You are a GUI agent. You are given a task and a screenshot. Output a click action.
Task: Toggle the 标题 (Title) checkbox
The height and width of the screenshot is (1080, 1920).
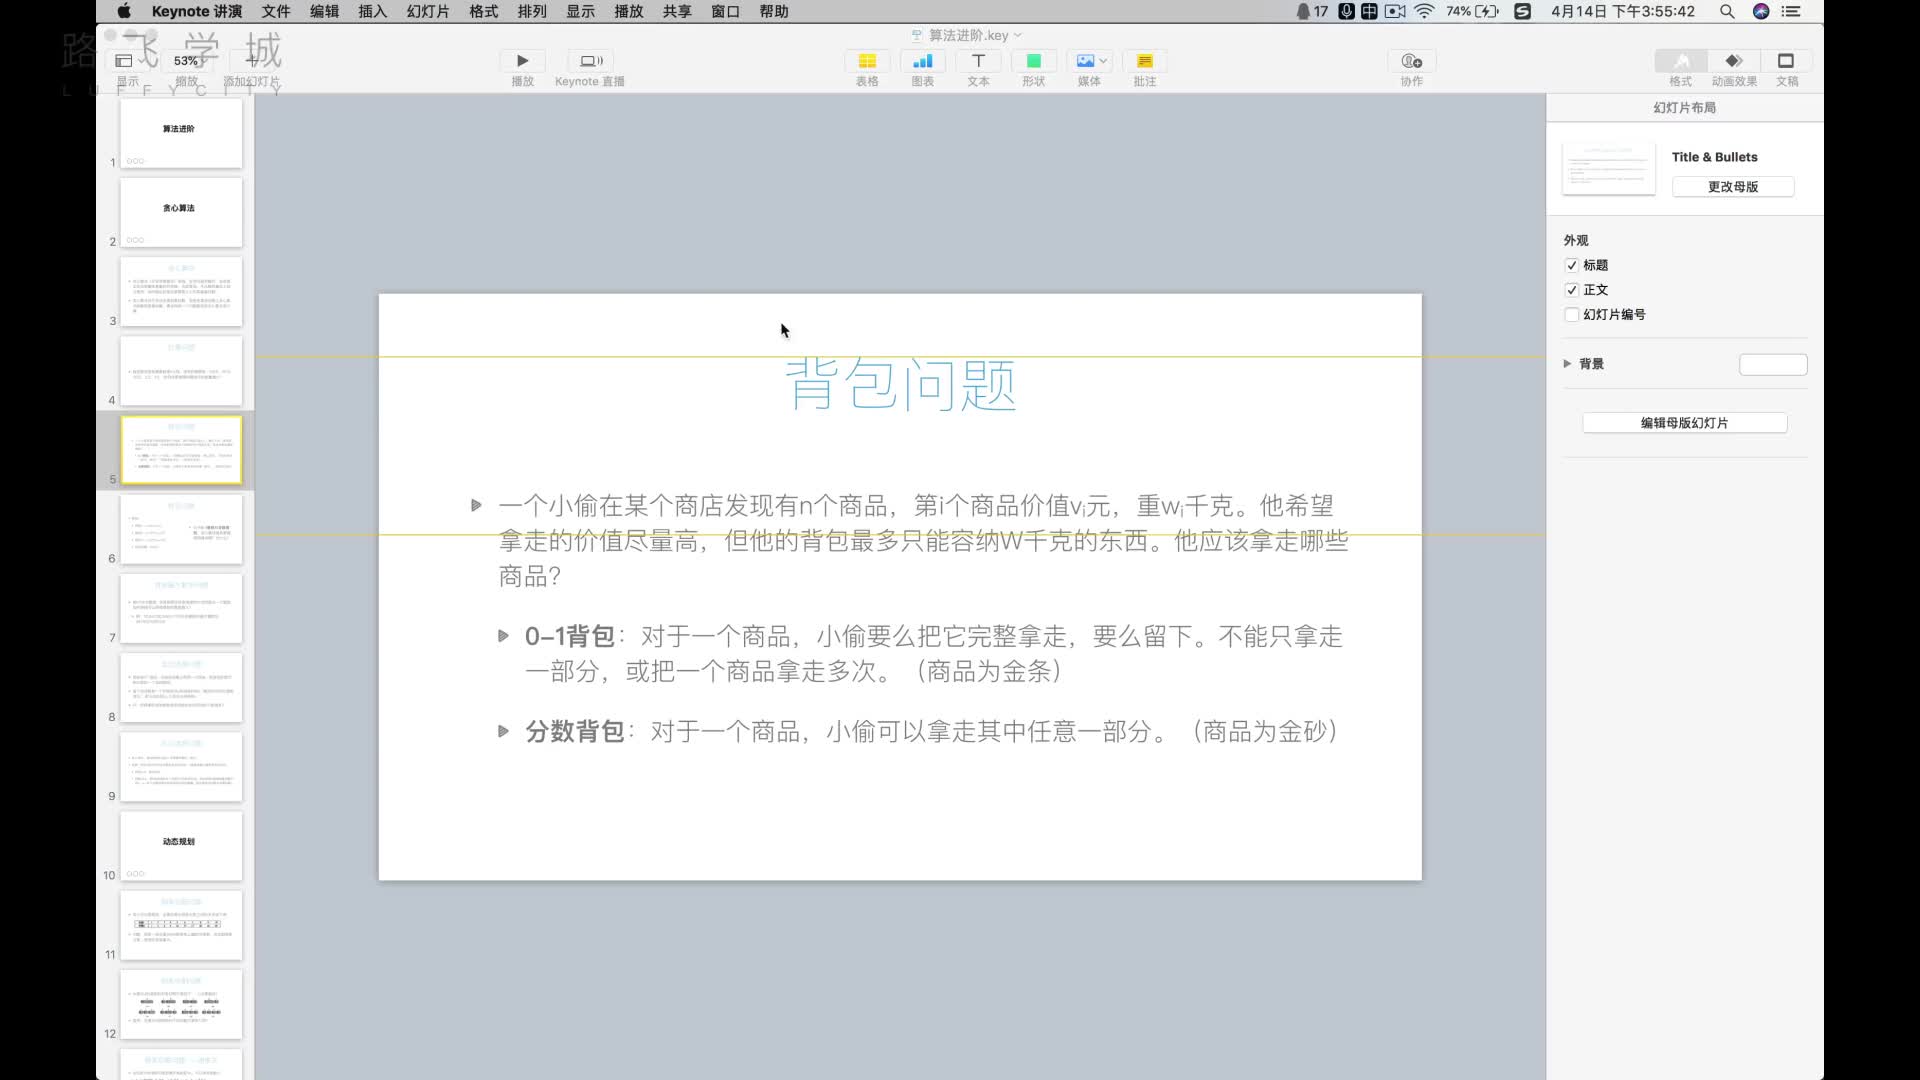1572,266
